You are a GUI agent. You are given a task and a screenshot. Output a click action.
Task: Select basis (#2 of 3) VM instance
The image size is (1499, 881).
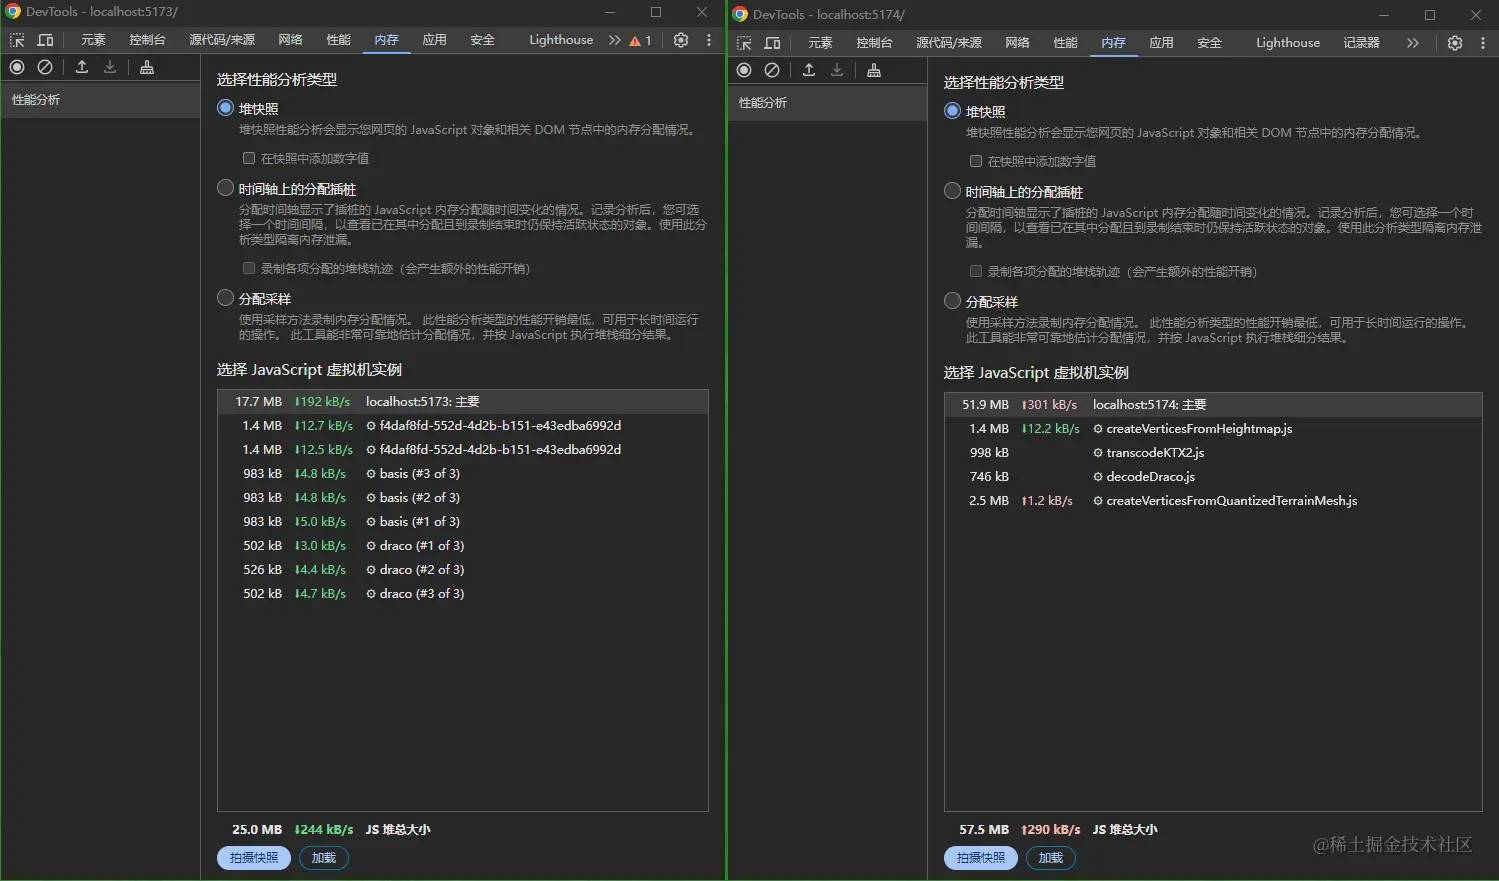[463, 498]
